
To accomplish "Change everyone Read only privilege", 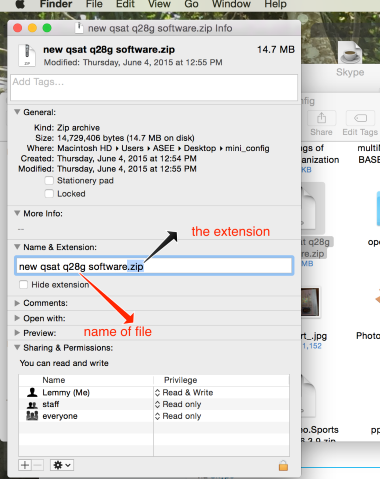I will 178,416.
